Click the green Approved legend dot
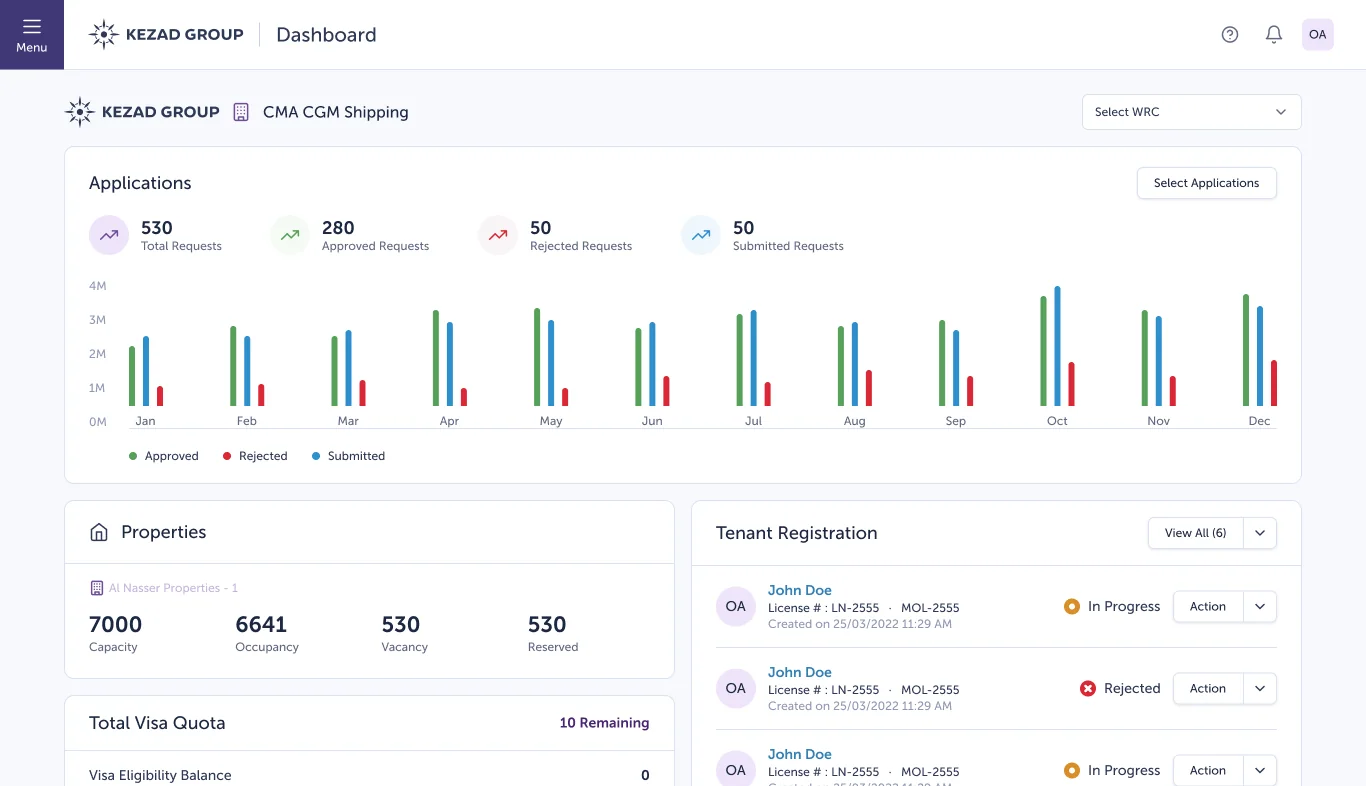 coord(133,456)
